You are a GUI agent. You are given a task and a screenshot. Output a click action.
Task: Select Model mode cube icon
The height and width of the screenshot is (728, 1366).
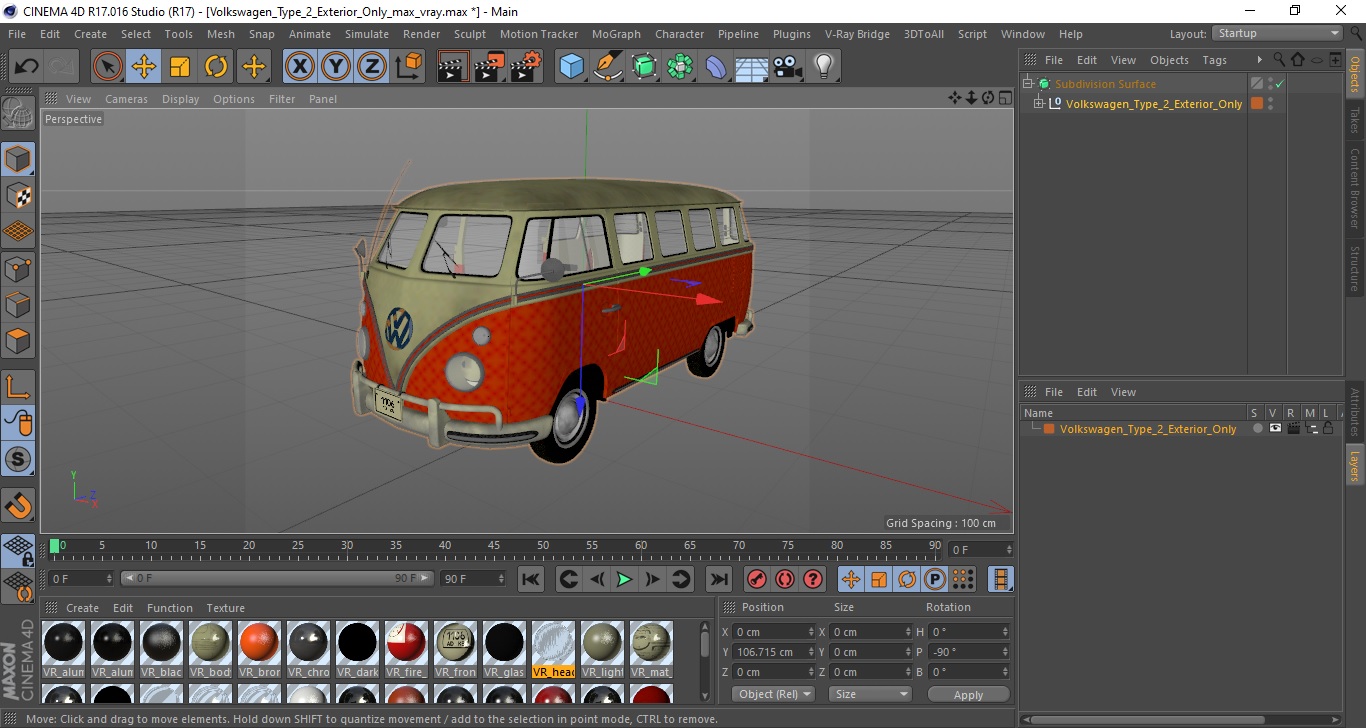18,159
